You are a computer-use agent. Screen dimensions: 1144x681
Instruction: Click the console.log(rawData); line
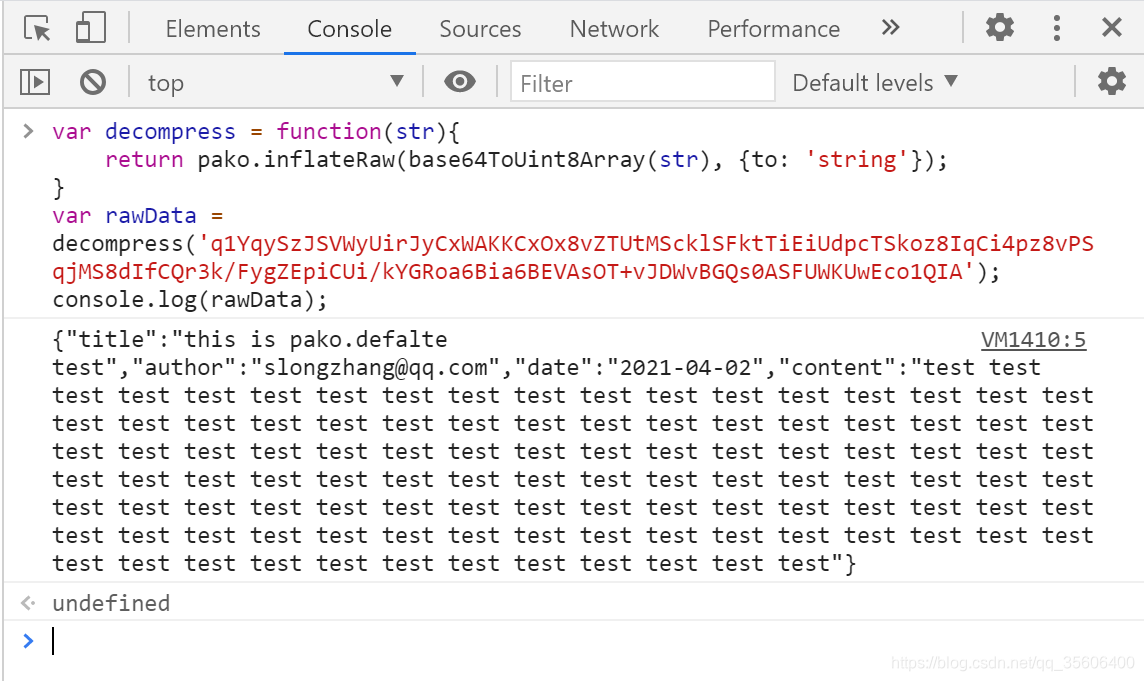coord(190,300)
